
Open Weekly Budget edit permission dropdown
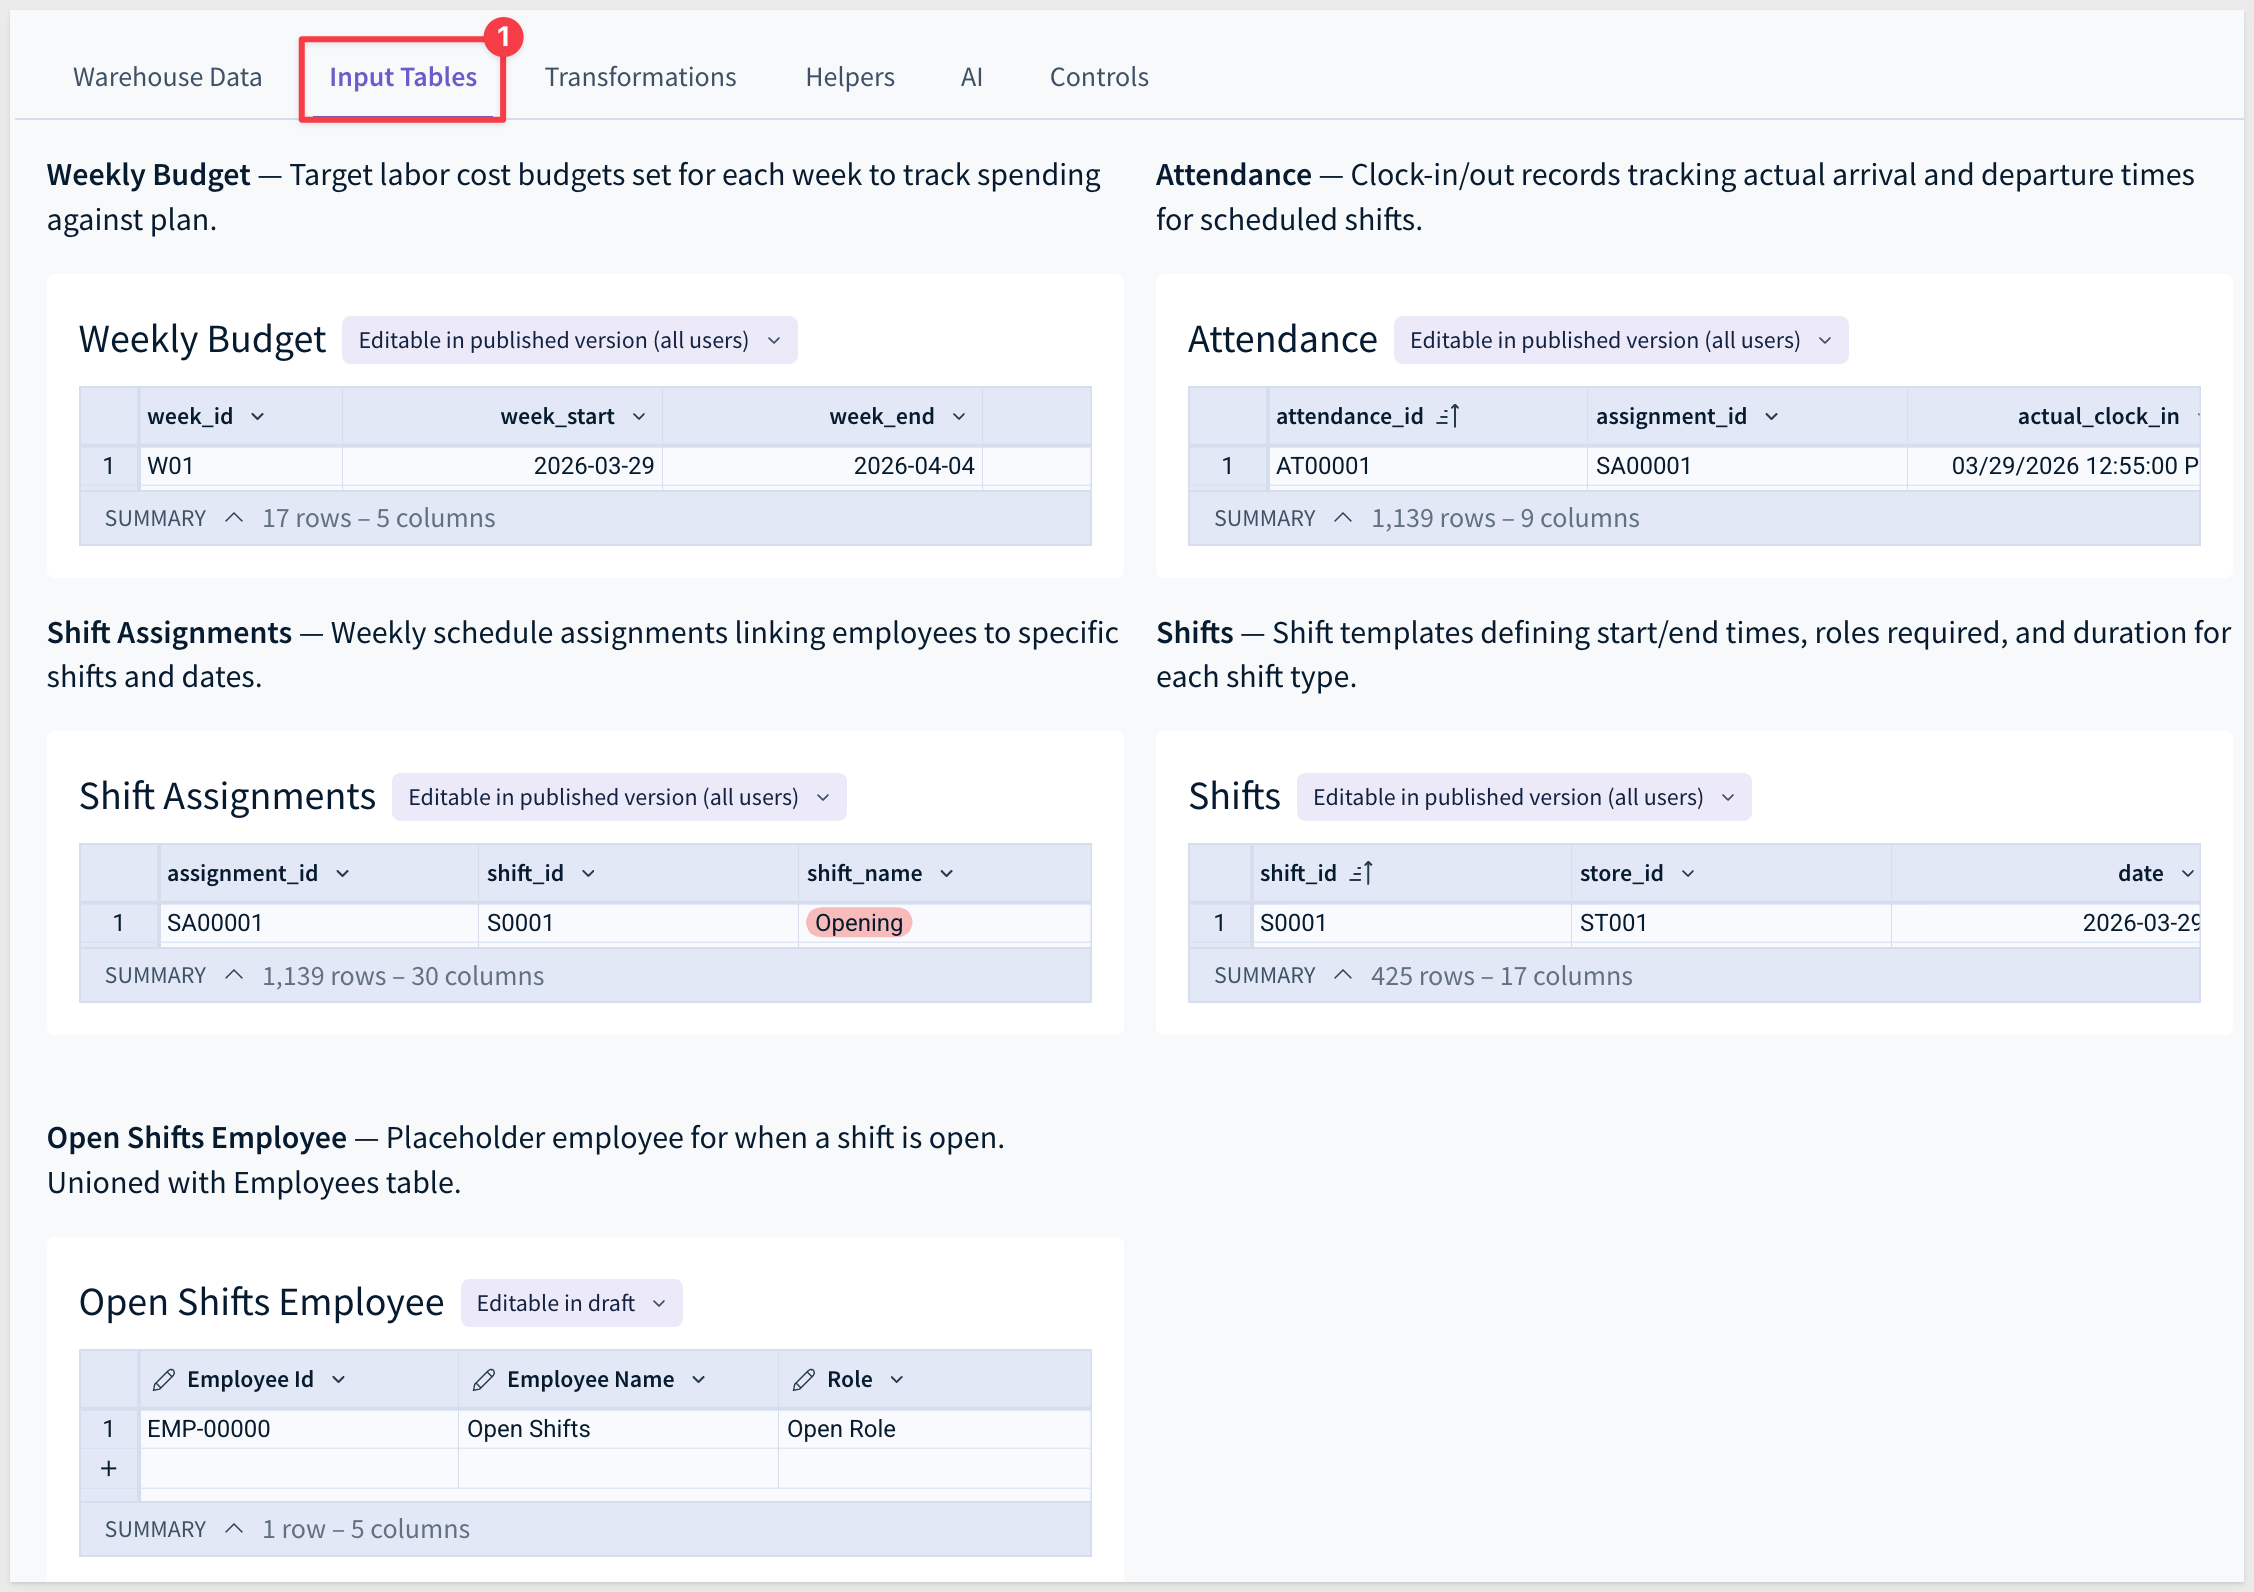(570, 340)
